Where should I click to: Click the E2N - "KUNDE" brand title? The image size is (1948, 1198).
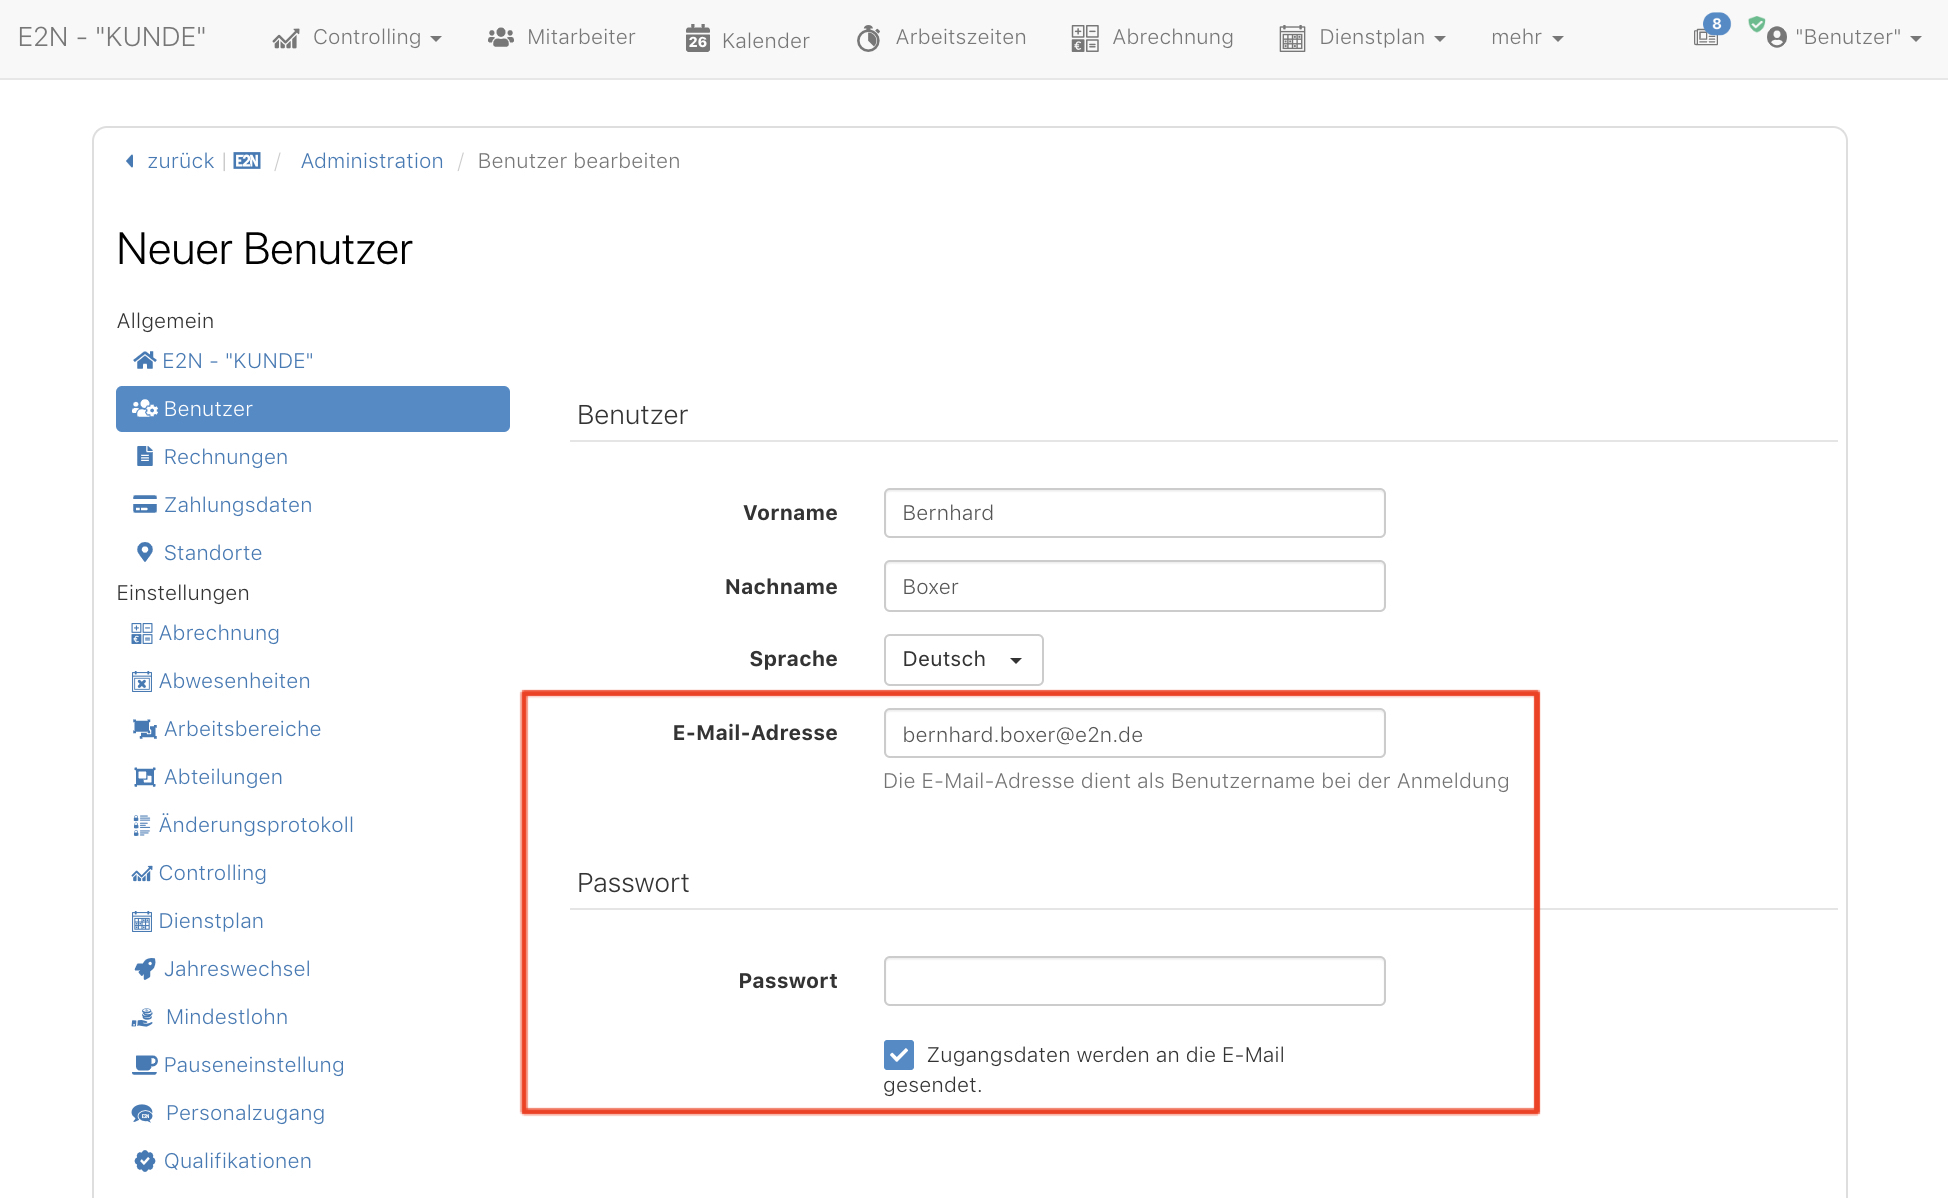112,37
